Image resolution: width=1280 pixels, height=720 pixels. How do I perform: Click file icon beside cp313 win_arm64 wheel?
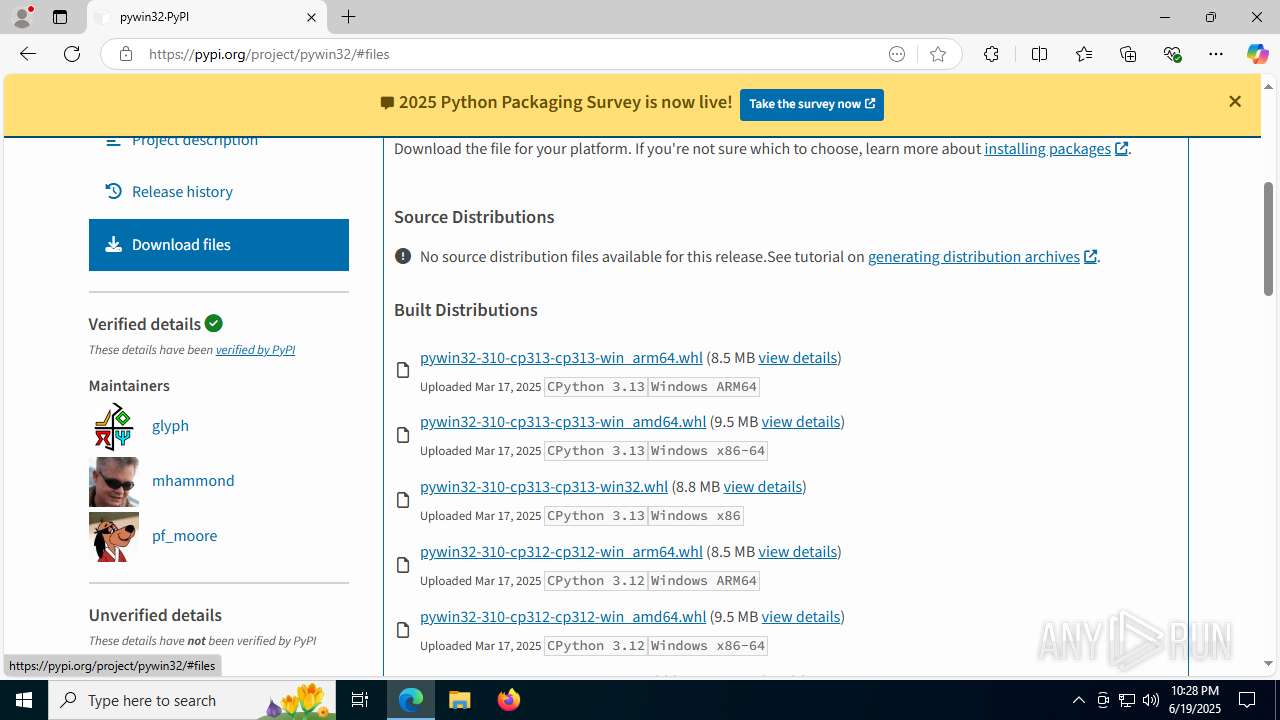(403, 371)
